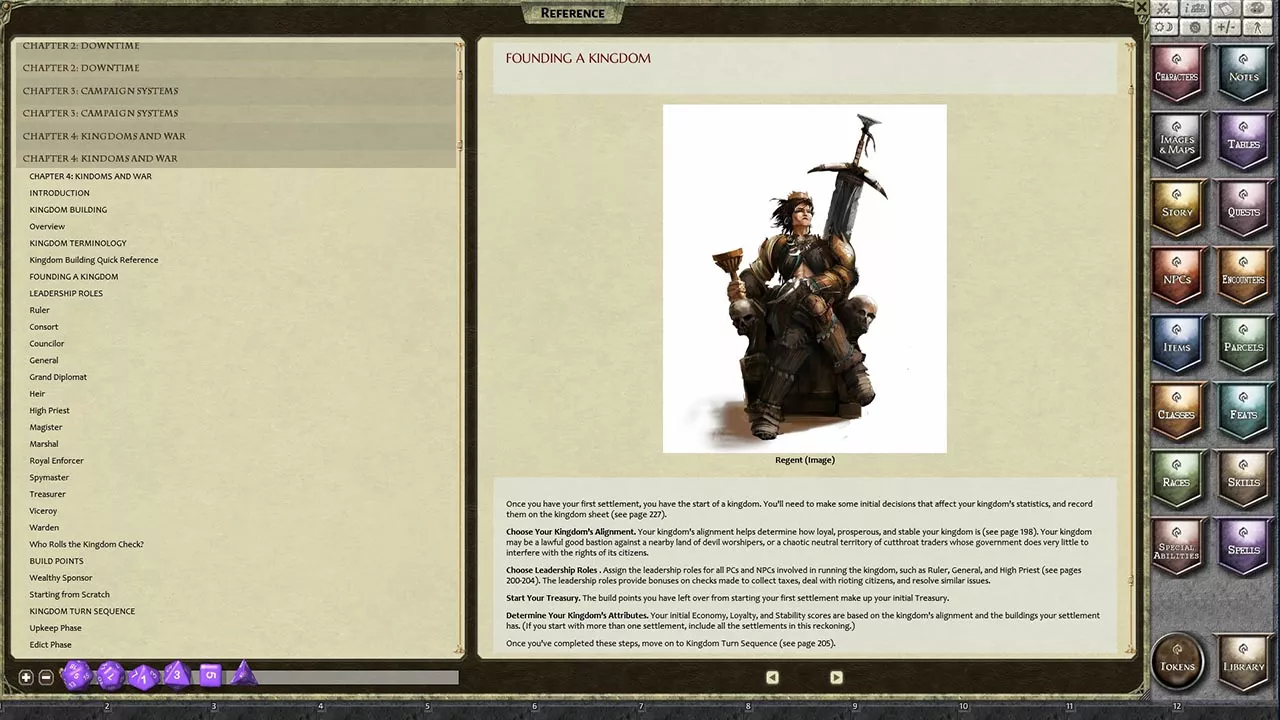
Task: Open the Characters sidebar panel
Action: click(x=1176, y=73)
